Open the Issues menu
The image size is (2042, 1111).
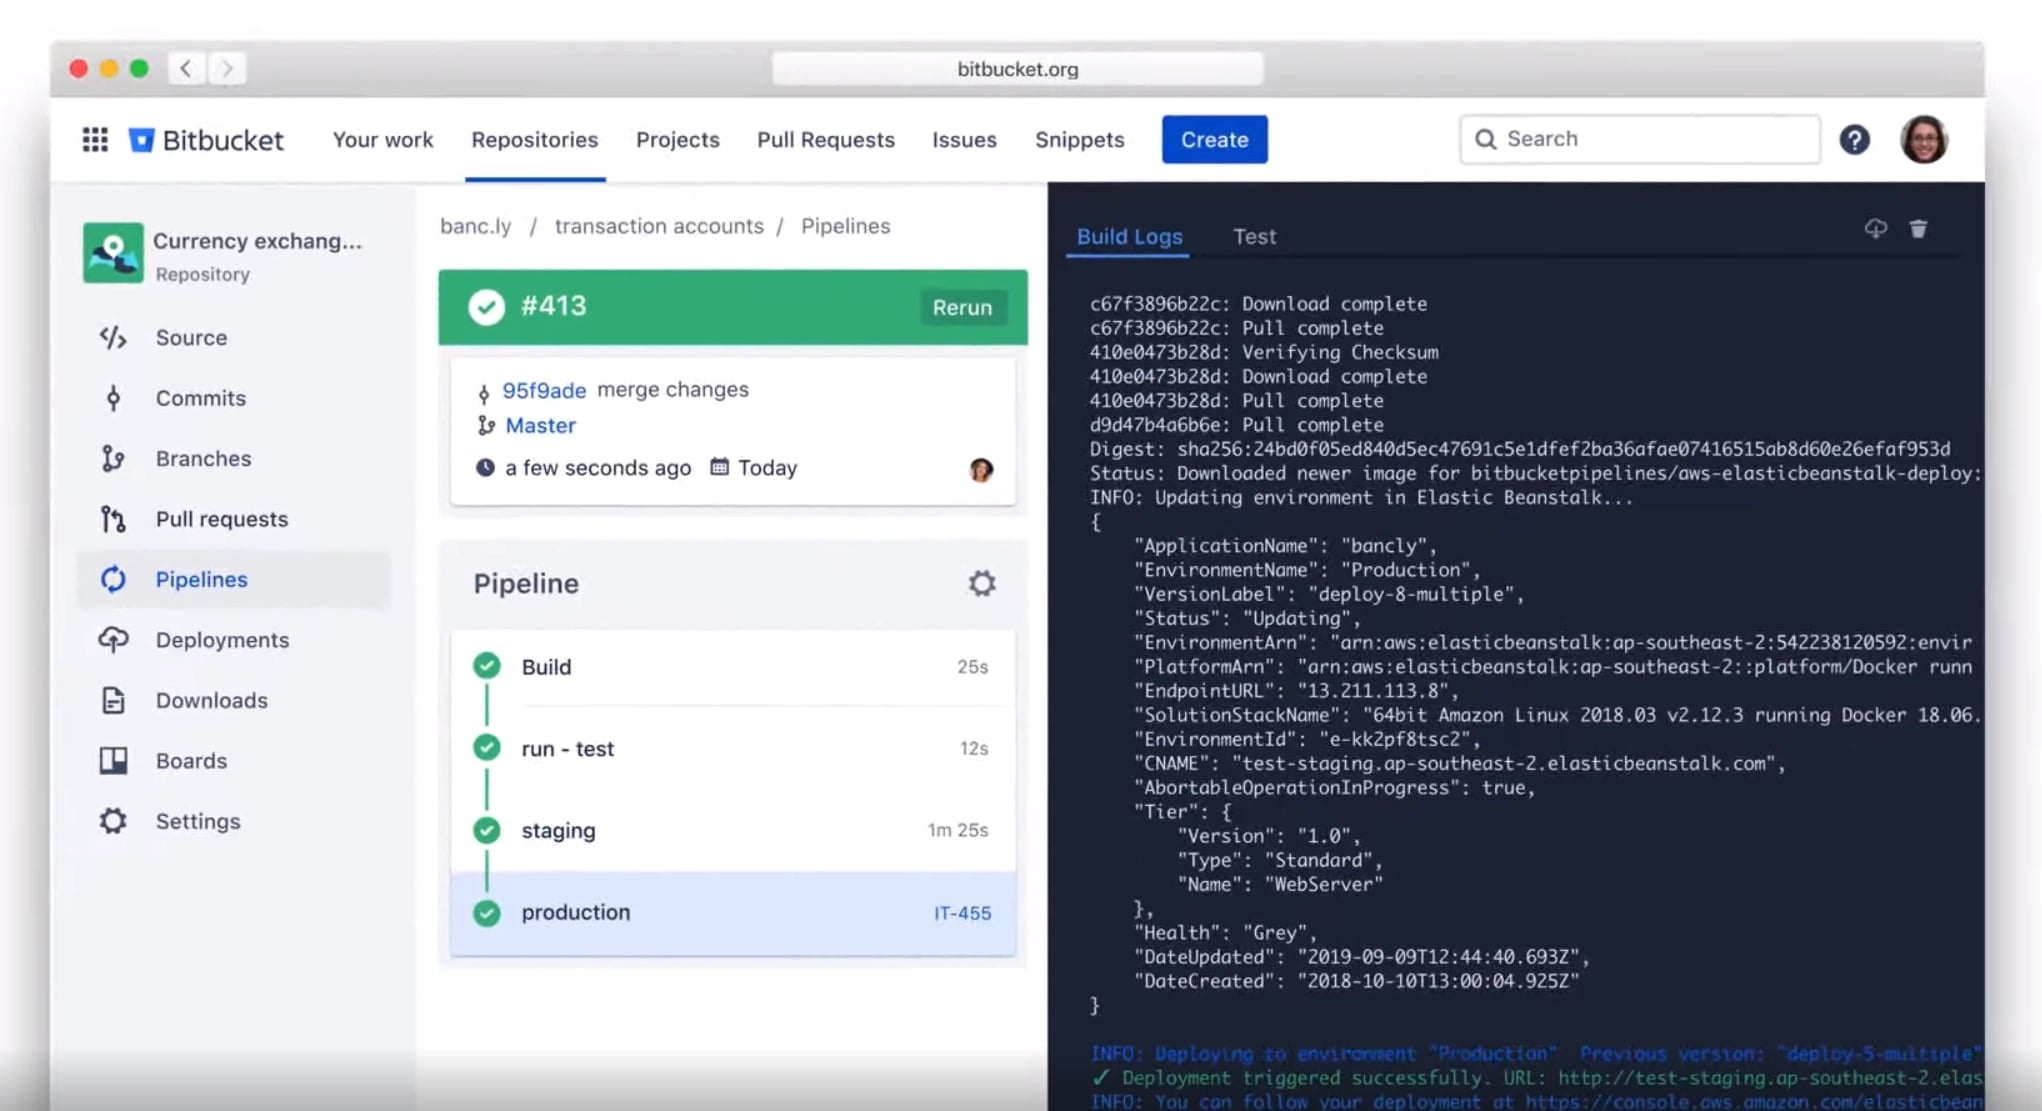point(964,140)
